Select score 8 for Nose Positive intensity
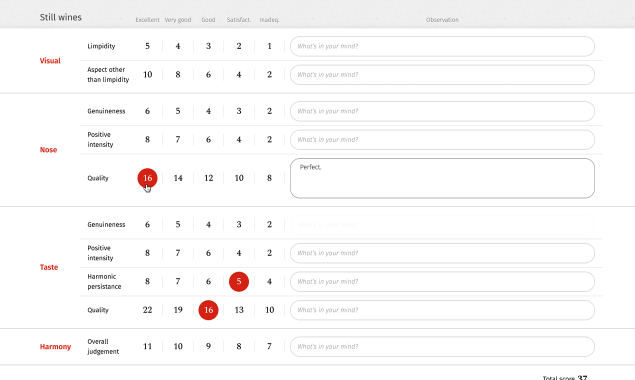Image resolution: width=635 pixels, height=380 pixels. 147,139
